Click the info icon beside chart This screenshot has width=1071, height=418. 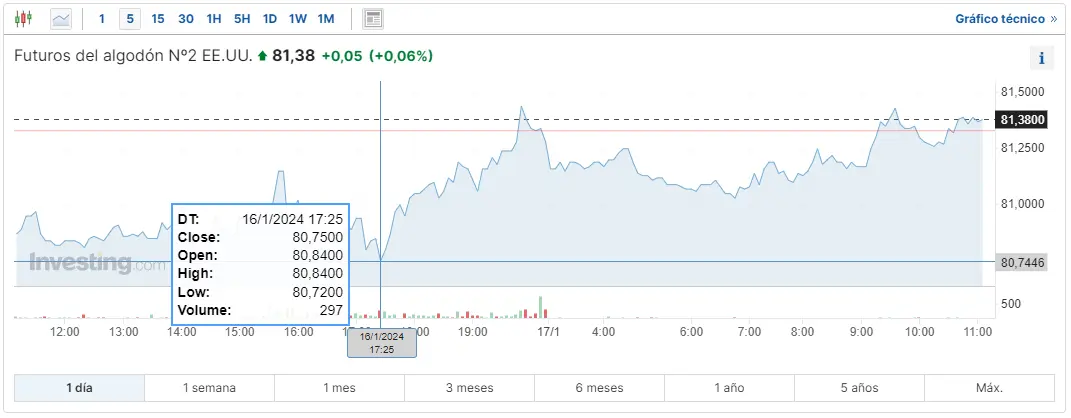click(1041, 58)
